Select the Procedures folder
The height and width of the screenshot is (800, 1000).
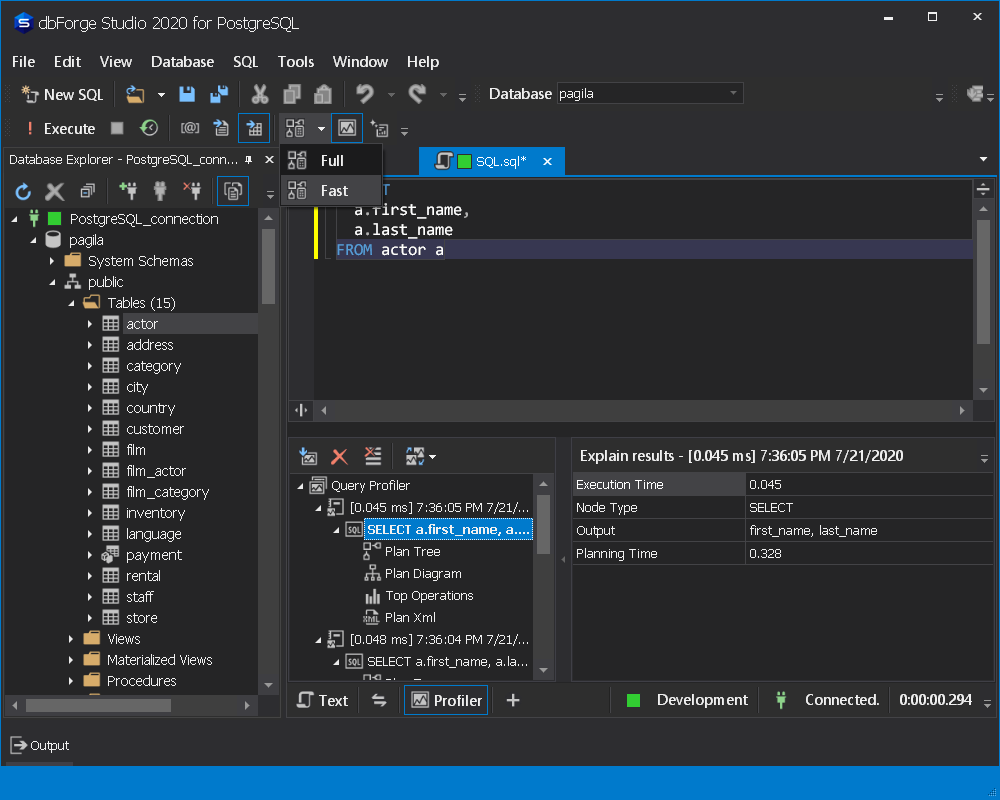[x=141, y=681]
